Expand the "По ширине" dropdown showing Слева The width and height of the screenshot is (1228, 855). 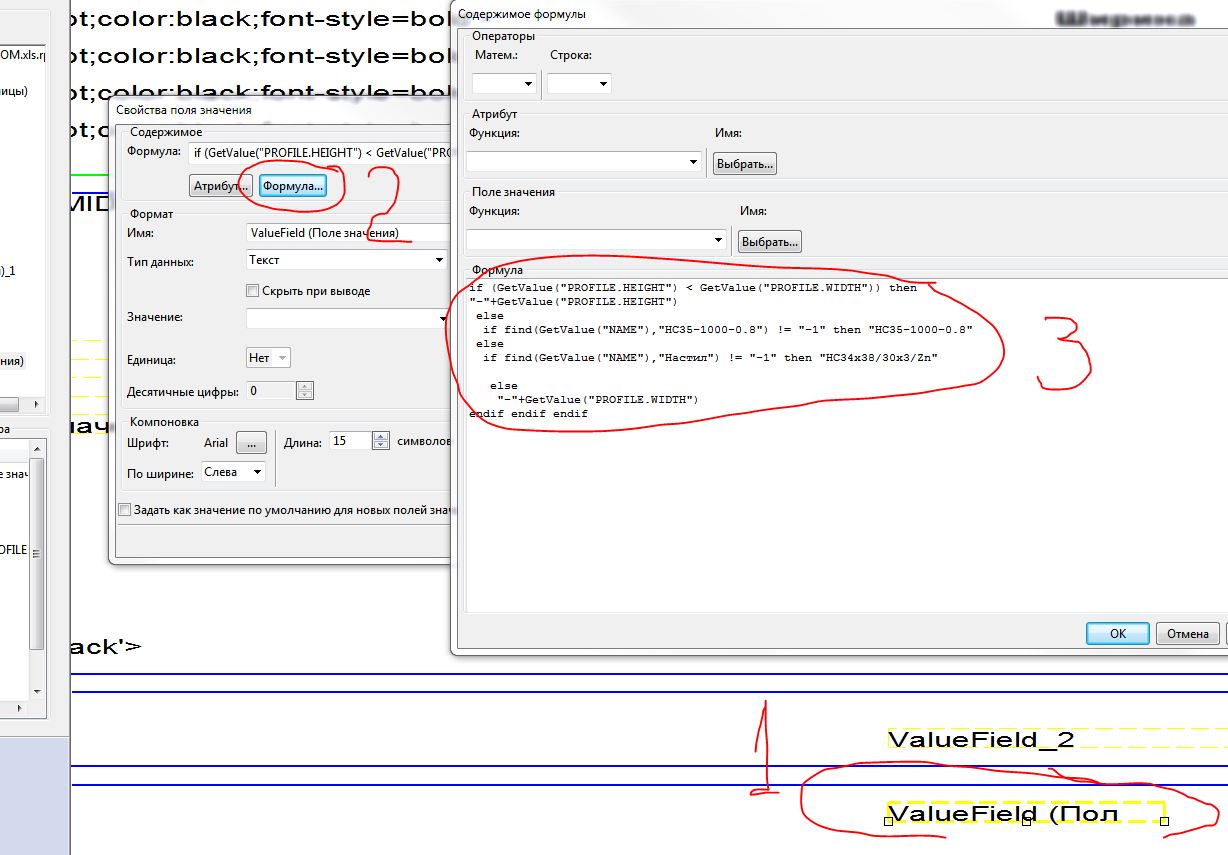[233, 472]
